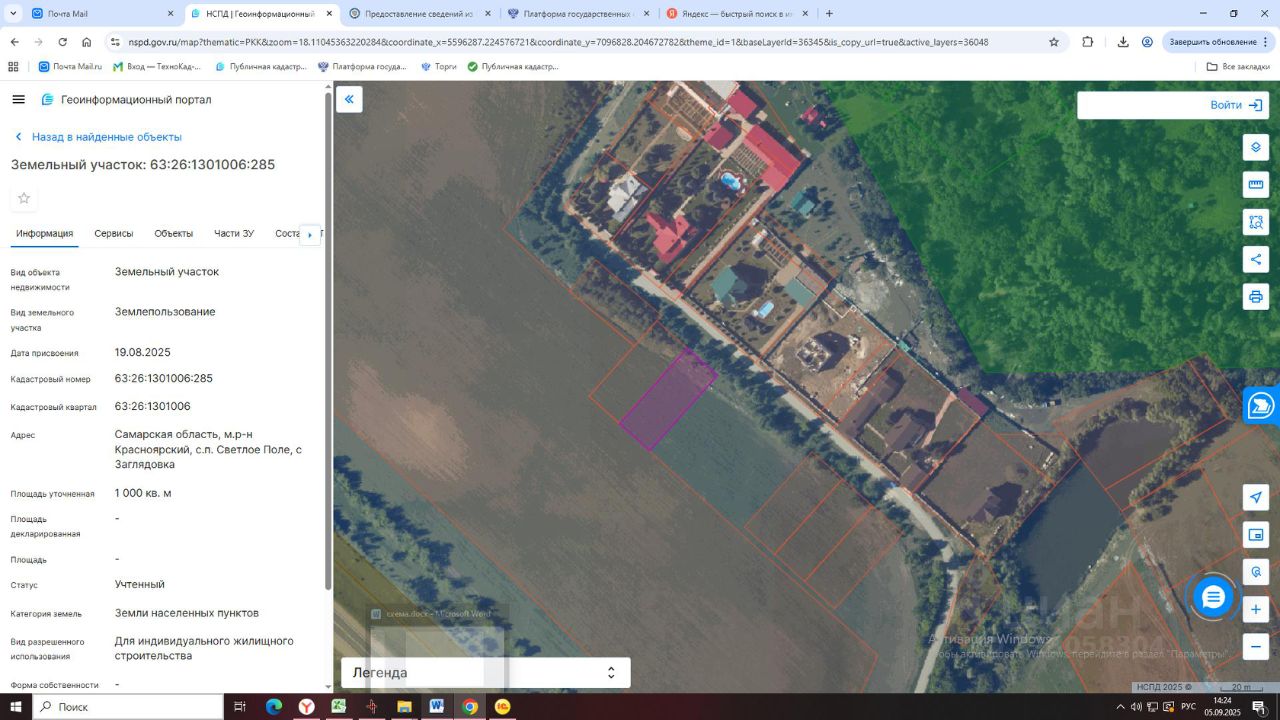Activate the ruler measurement tool

[1256, 184]
